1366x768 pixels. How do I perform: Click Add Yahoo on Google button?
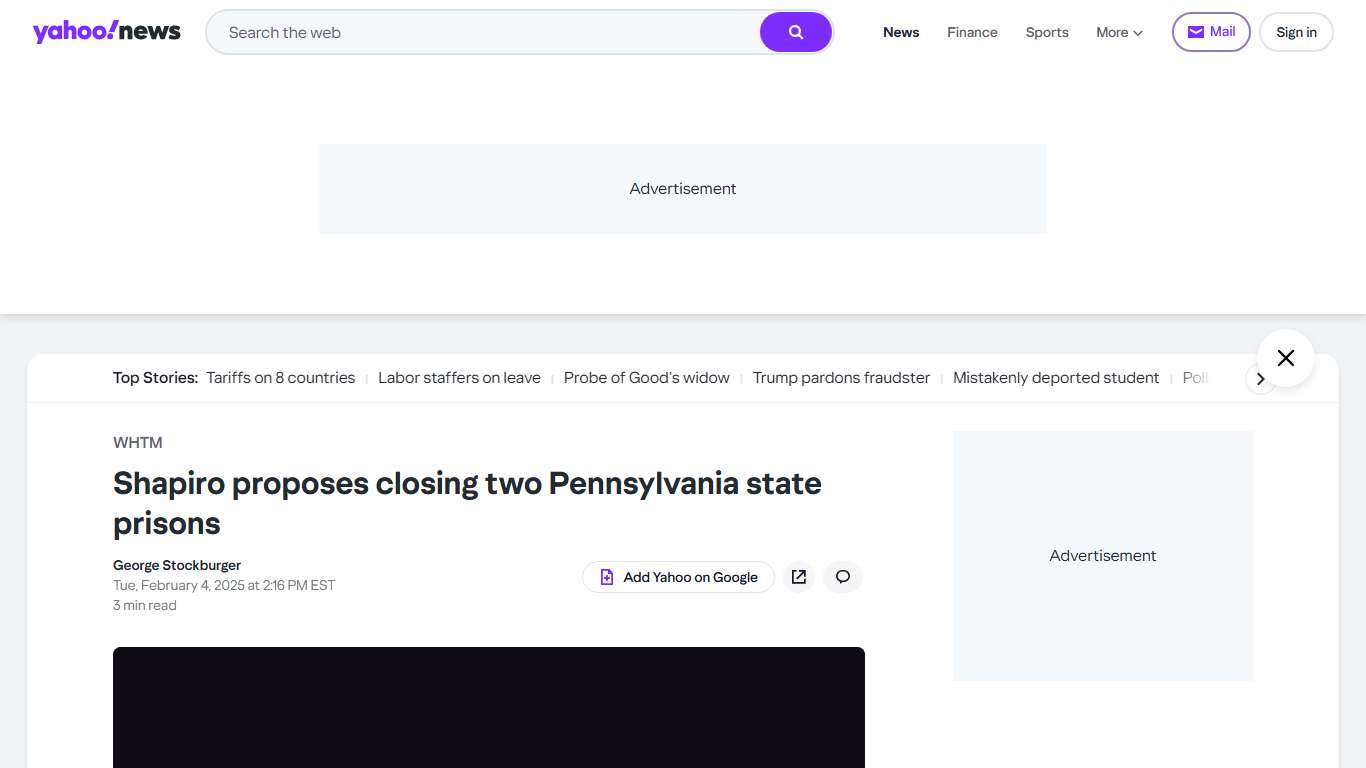click(678, 577)
